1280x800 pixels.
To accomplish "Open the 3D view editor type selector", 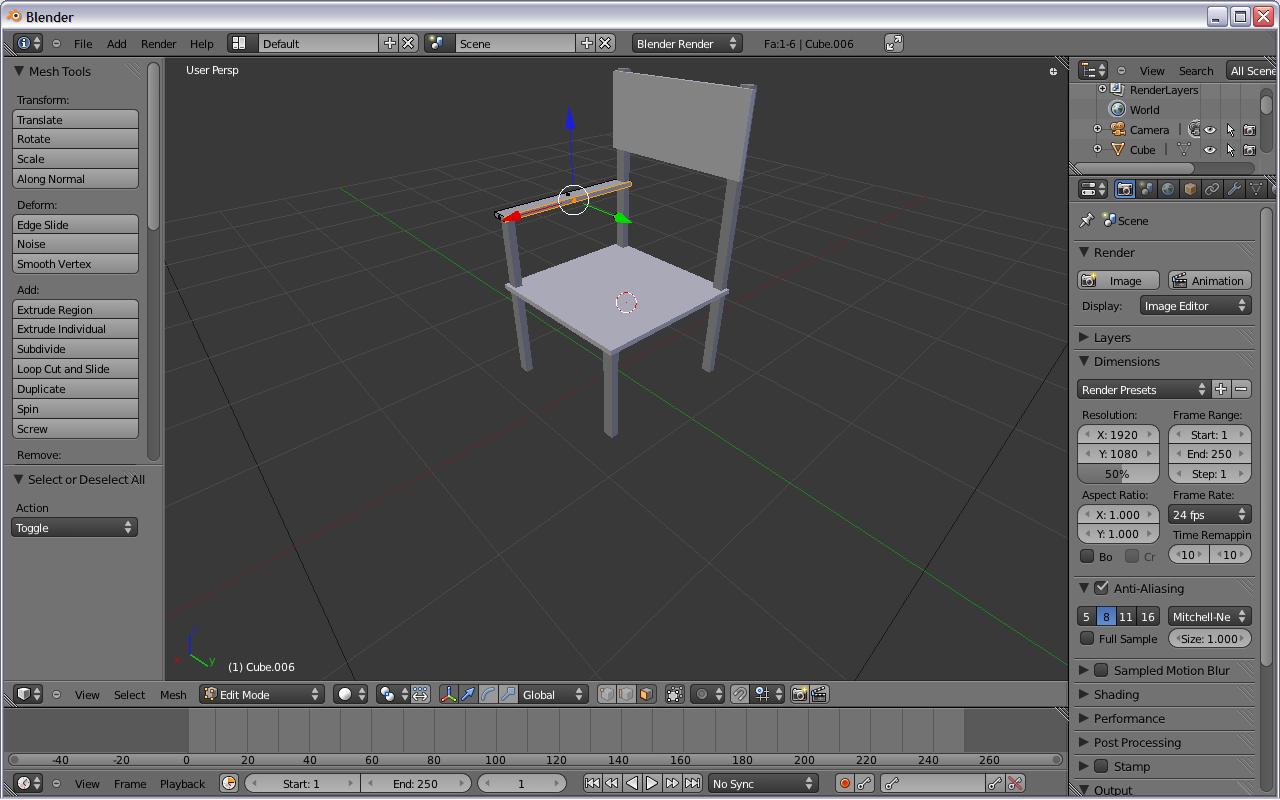I will pyautogui.click(x=29, y=694).
